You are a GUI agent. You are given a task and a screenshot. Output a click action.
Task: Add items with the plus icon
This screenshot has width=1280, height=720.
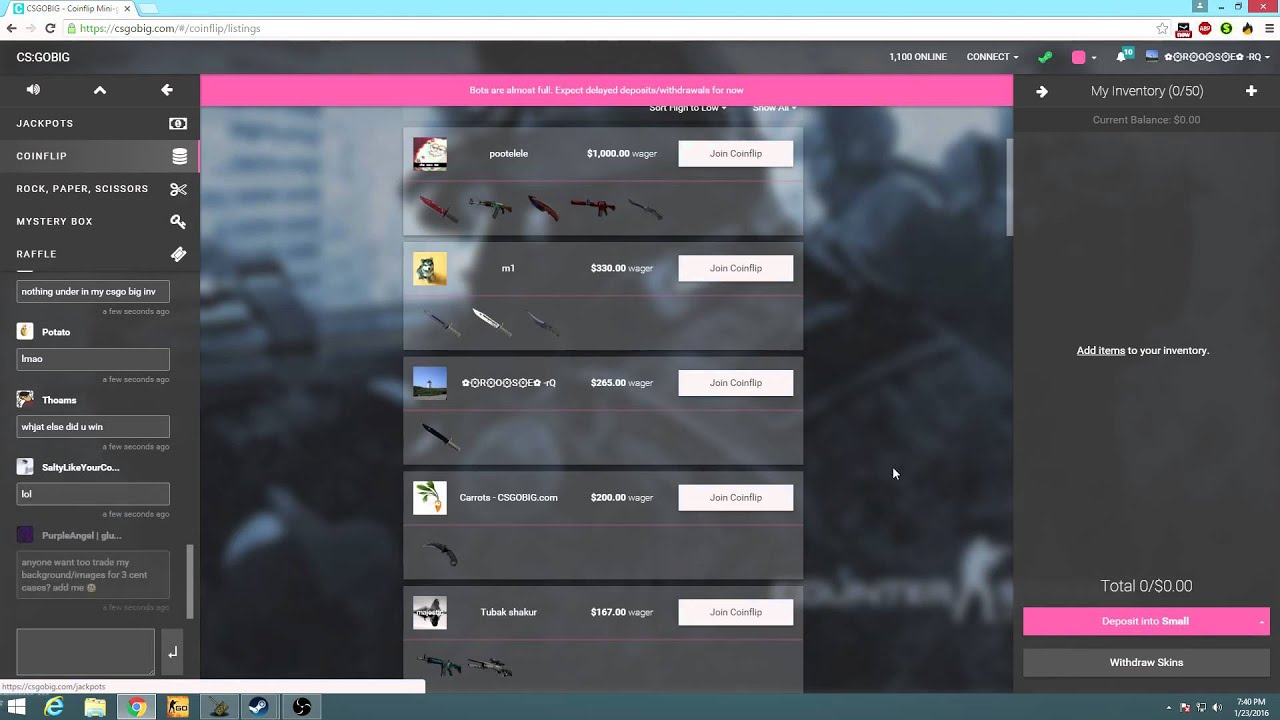tap(1251, 91)
